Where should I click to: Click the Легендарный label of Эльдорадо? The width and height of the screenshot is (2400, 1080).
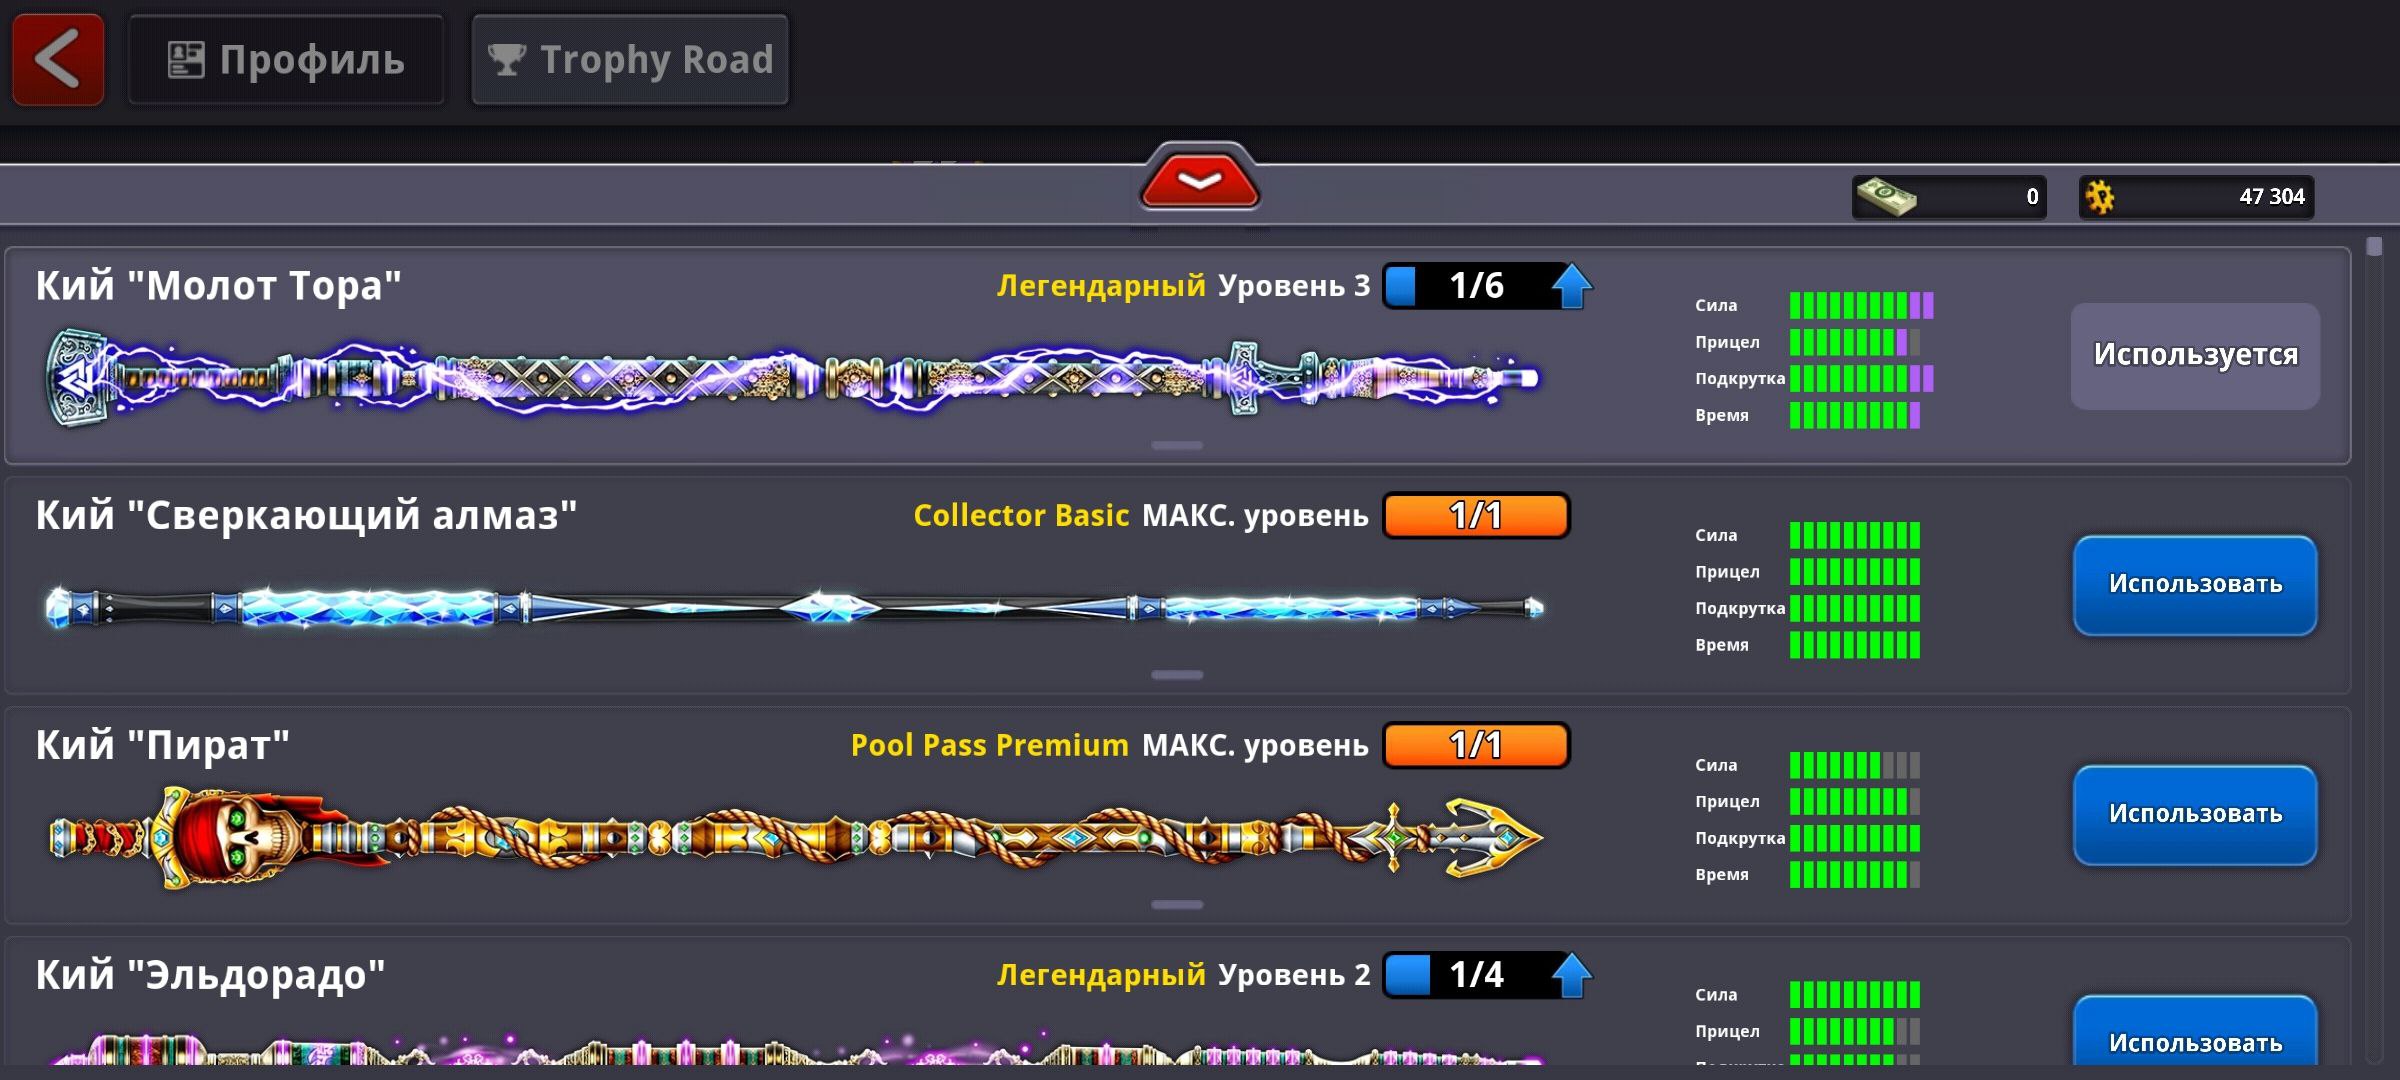(x=1101, y=975)
